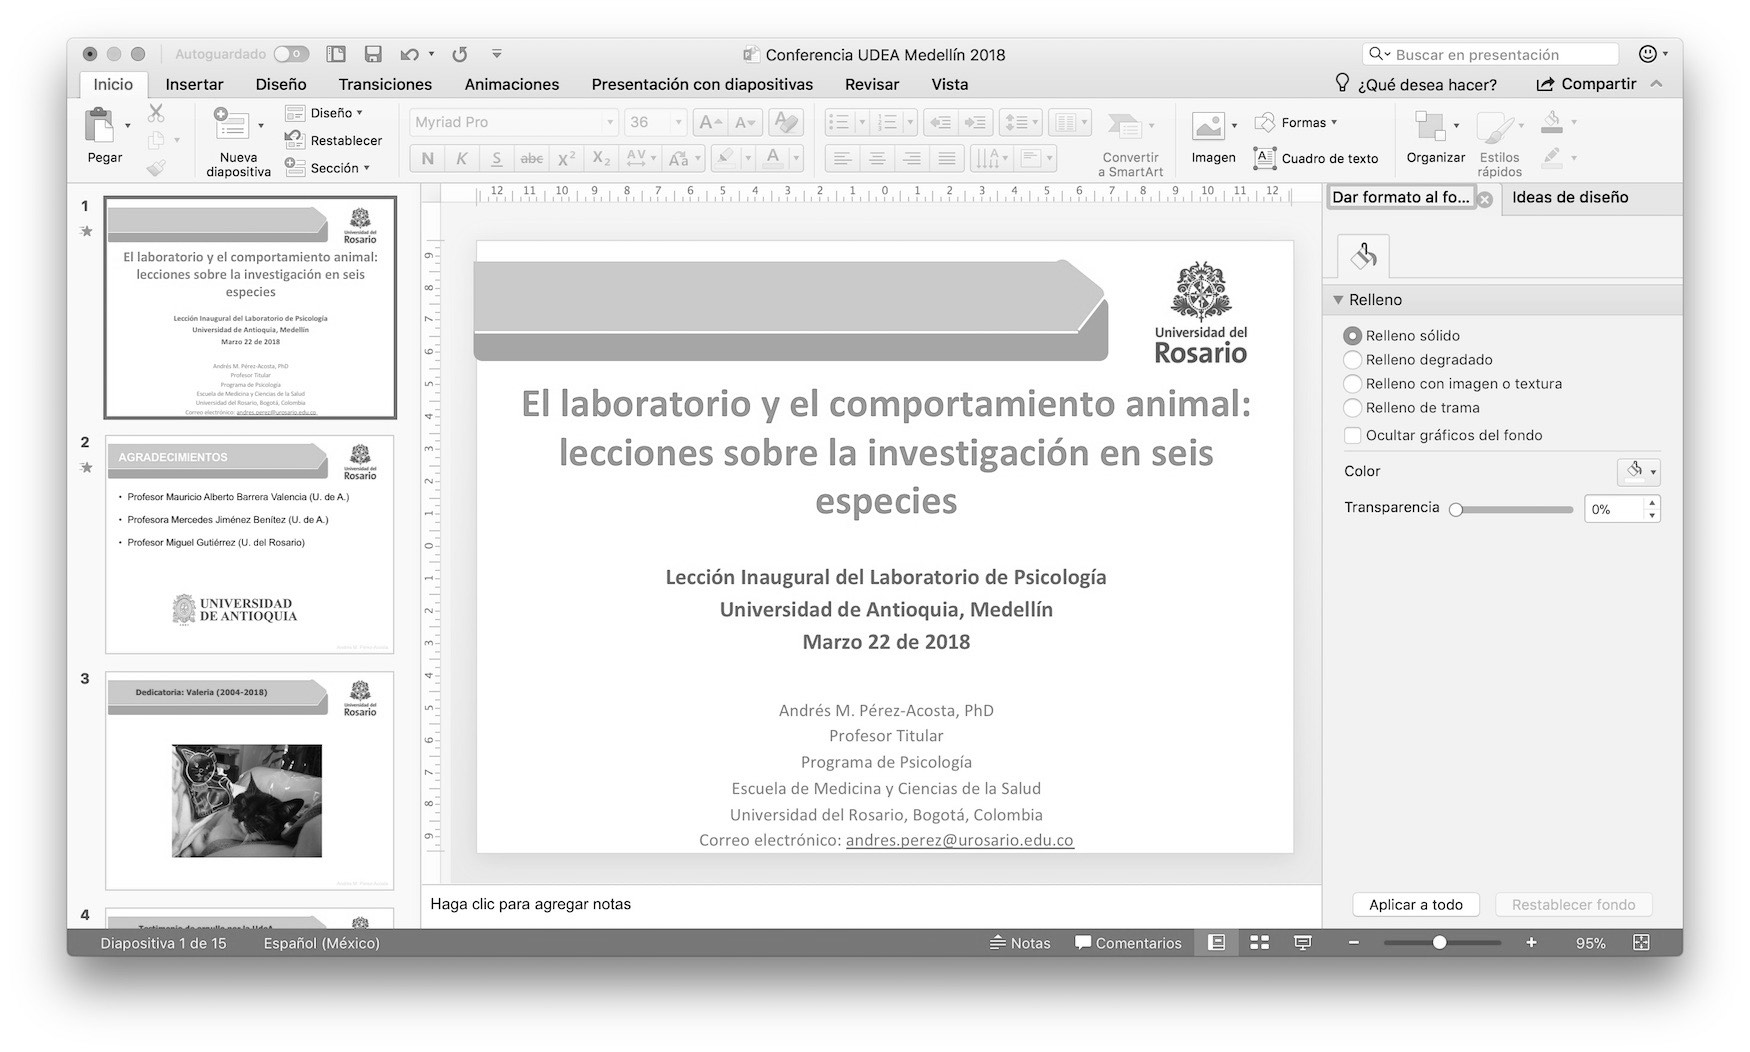Viewport: 1750px width, 1052px height.
Task: Click the Organizar icon
Action: coord(1429,126)
